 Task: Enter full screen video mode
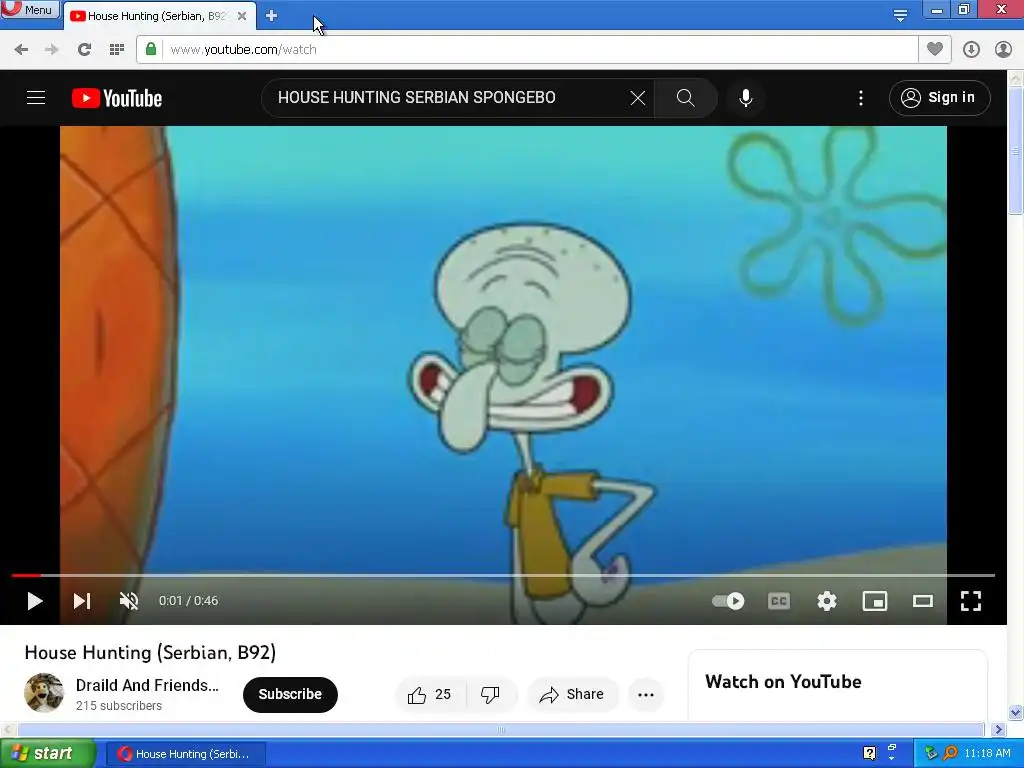tap(971, 601)
